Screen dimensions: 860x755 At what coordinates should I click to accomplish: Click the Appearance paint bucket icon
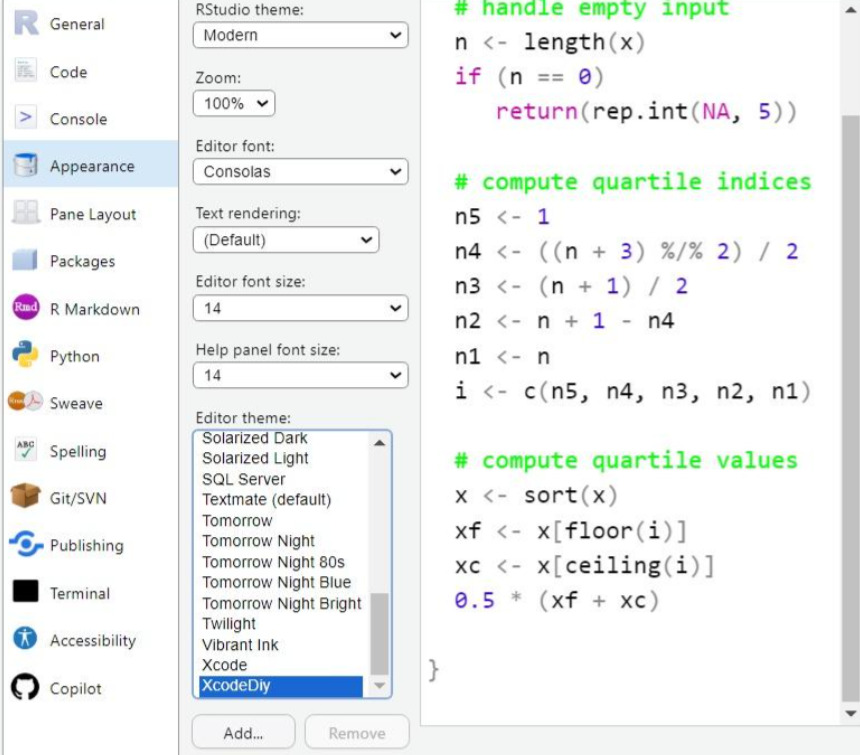(x=25, y=165)
